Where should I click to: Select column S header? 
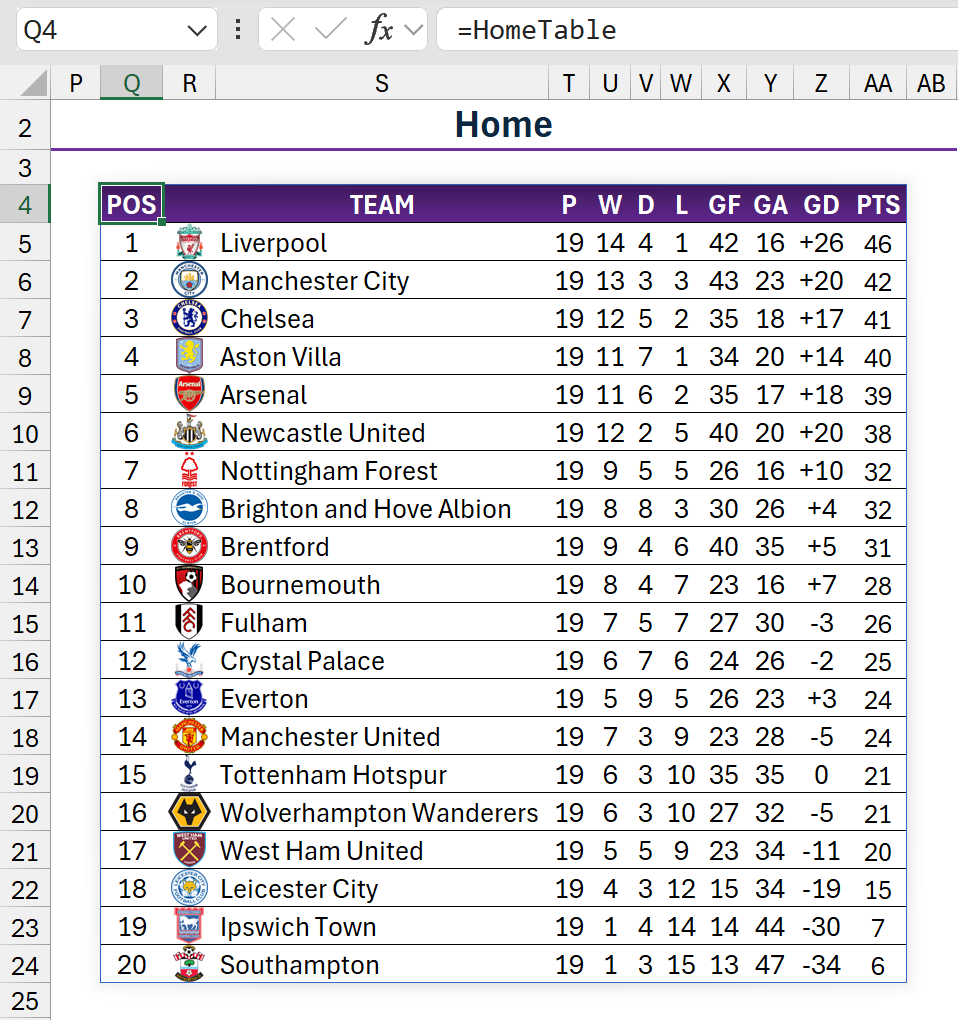pos(381,84)
